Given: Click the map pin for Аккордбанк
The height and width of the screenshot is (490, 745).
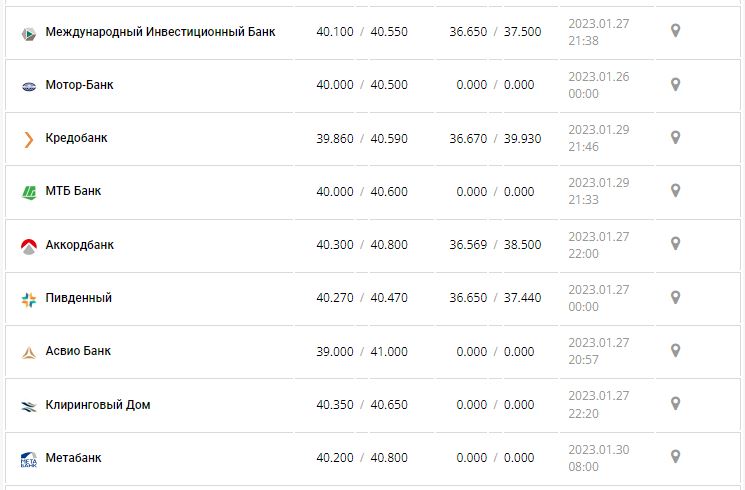Looking at the screenshot, I should (675, 244).
